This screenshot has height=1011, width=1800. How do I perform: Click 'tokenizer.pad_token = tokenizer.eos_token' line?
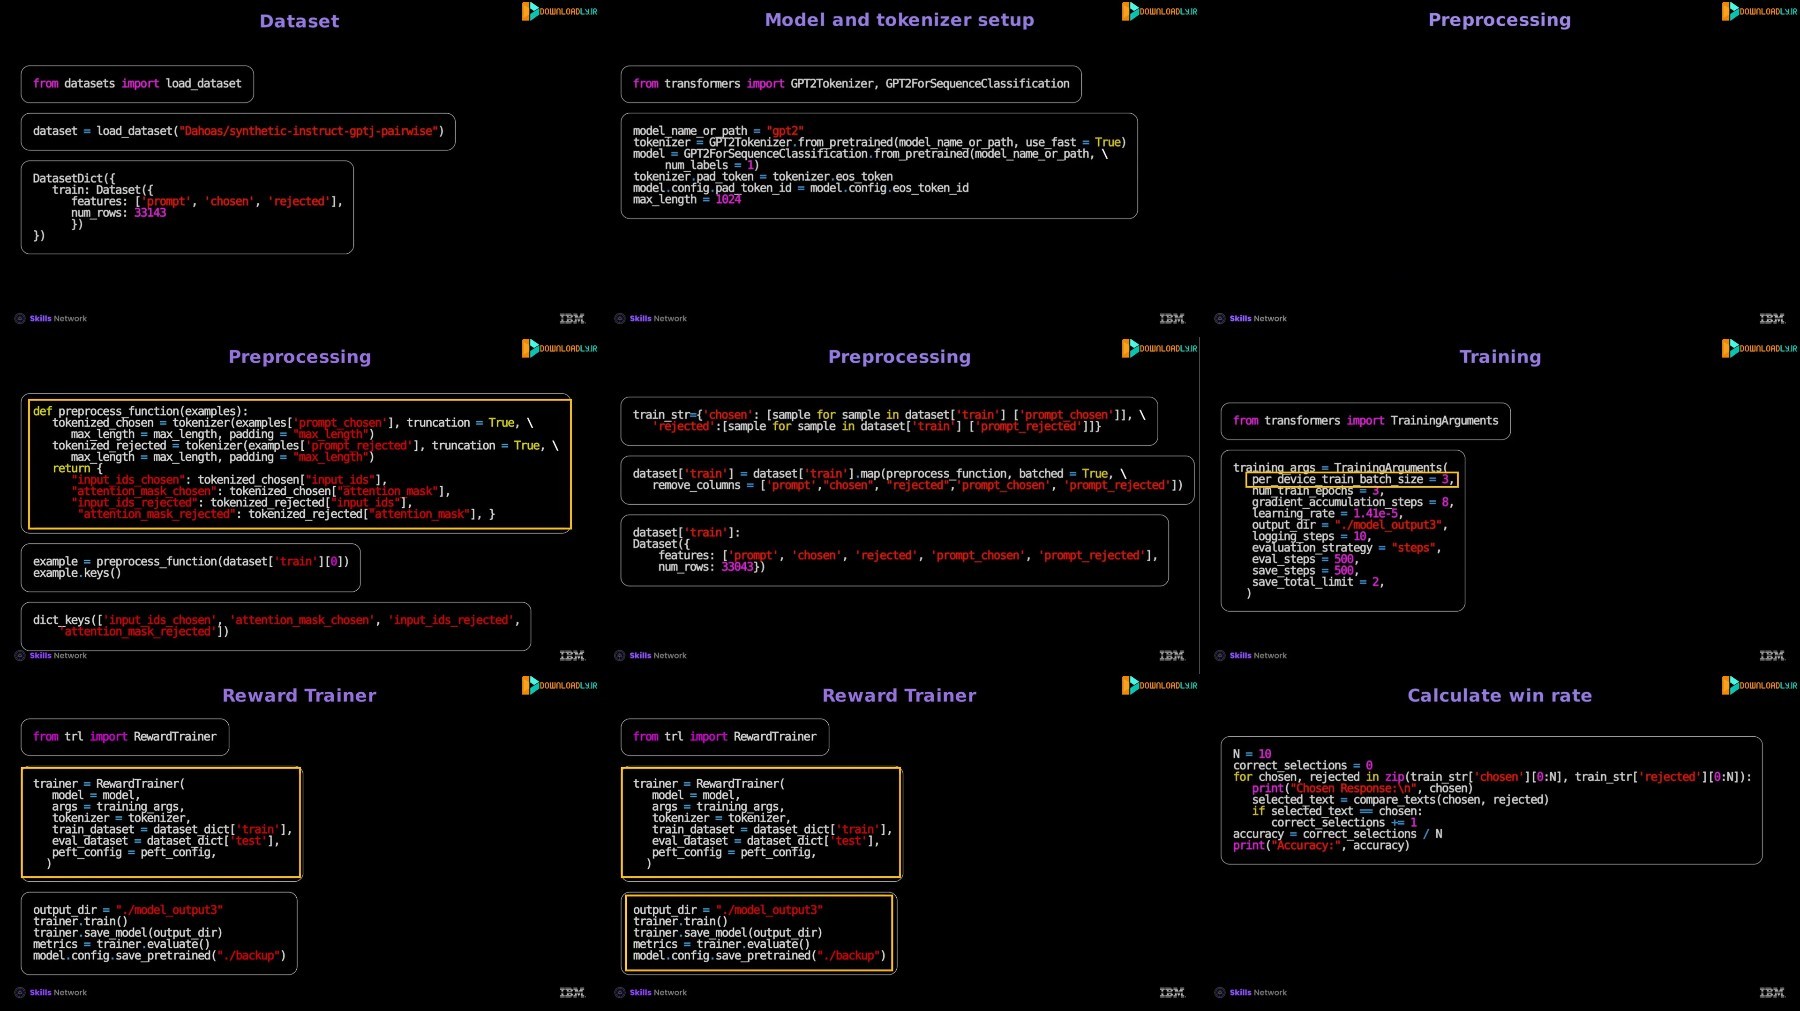coord(762,177)
